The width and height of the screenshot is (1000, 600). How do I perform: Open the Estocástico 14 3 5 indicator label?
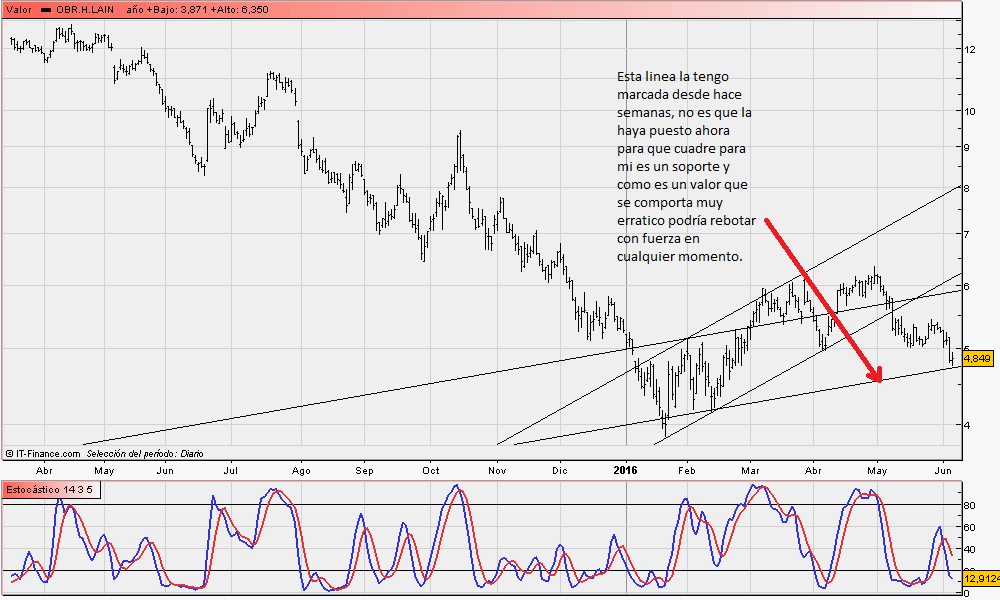48,490
